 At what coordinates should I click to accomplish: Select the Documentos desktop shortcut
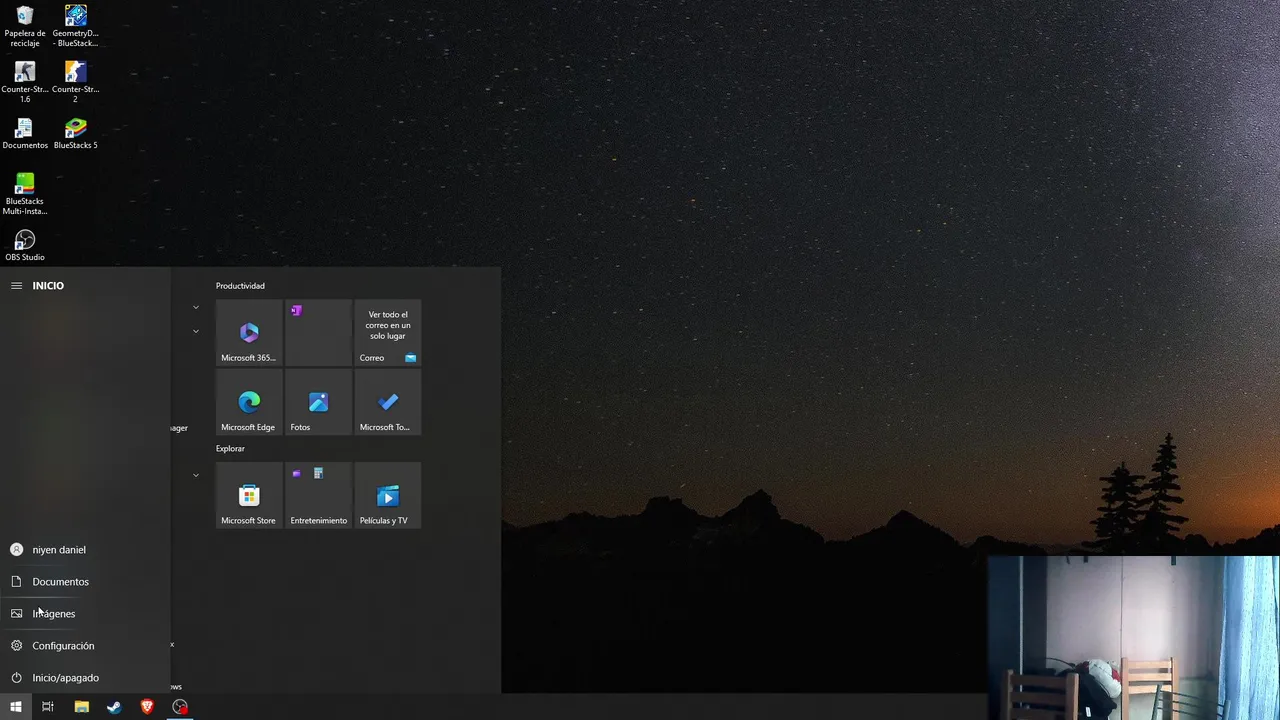pyautogui.click(x=25, y=134)
